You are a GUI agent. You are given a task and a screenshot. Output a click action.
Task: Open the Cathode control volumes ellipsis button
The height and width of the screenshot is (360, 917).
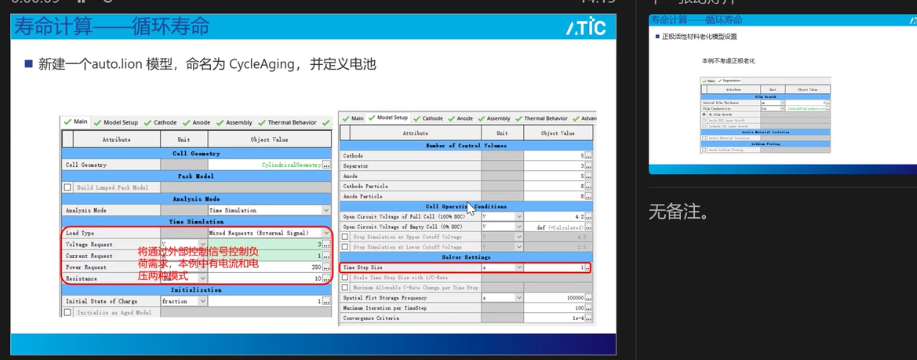(588, 156)
